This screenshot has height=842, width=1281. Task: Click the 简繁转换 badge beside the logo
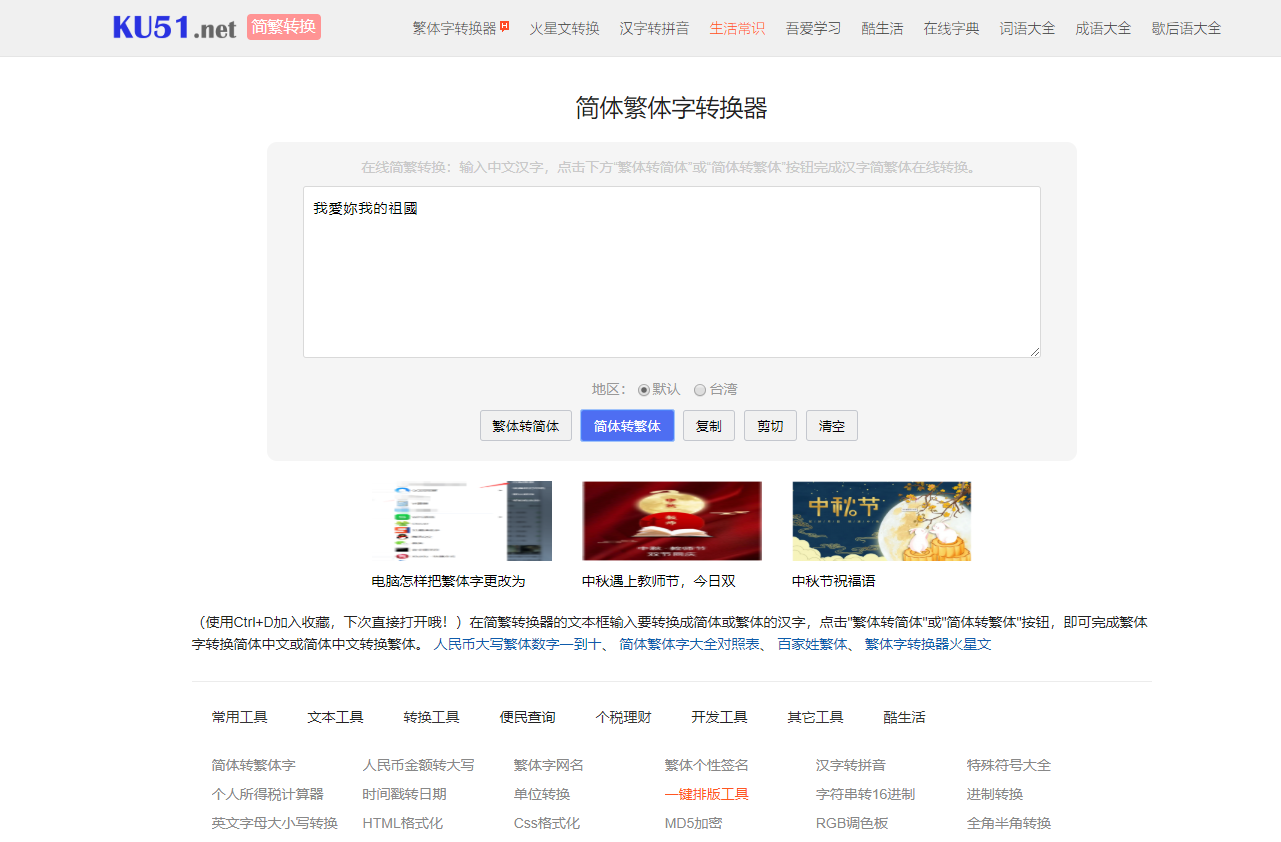click(x=284, y=27)
